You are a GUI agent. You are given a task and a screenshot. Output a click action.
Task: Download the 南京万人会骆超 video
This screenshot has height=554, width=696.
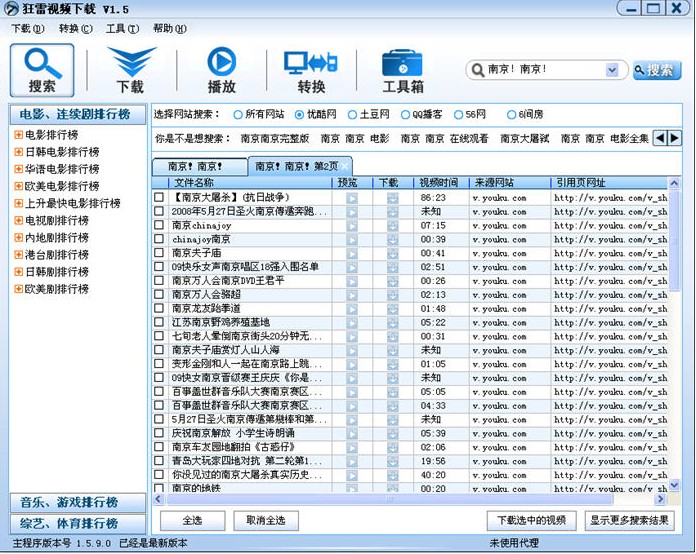tap(392, 295)
